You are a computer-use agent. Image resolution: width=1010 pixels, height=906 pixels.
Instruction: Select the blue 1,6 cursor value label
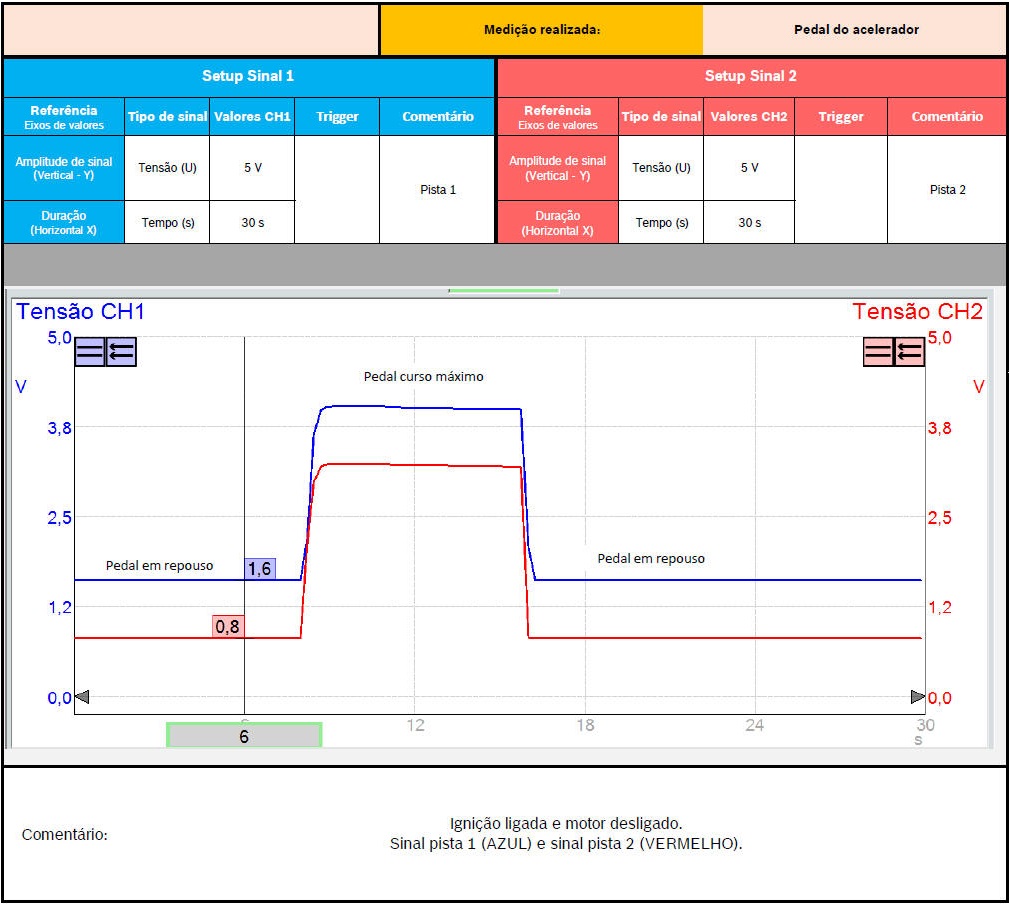260,569
